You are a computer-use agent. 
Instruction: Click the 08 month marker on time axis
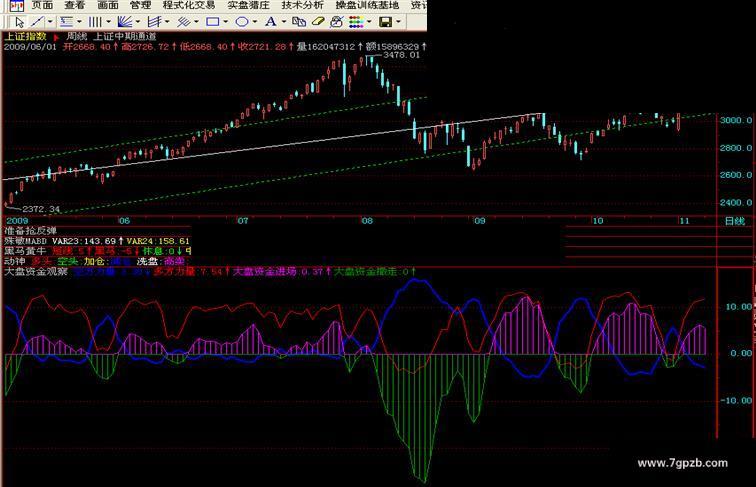[x=367, y=221]
